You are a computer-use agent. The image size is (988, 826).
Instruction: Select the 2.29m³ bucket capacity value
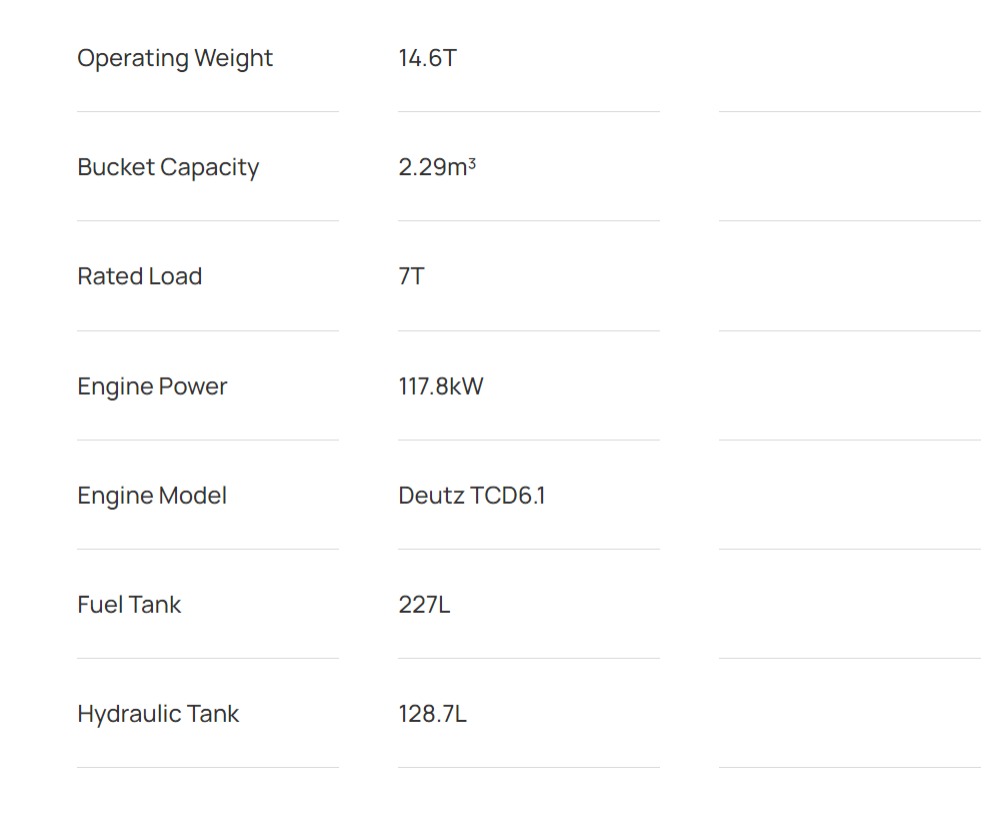tap(436, 167)
